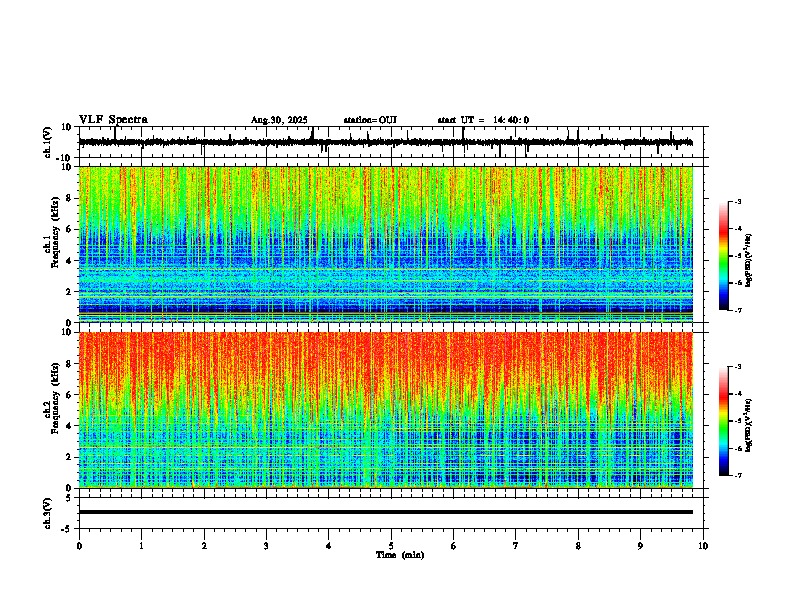792x612 pixels.
Task: Click the ch.2 spectrogram panel
Action: pyautogui.click(x=386, y=410)
